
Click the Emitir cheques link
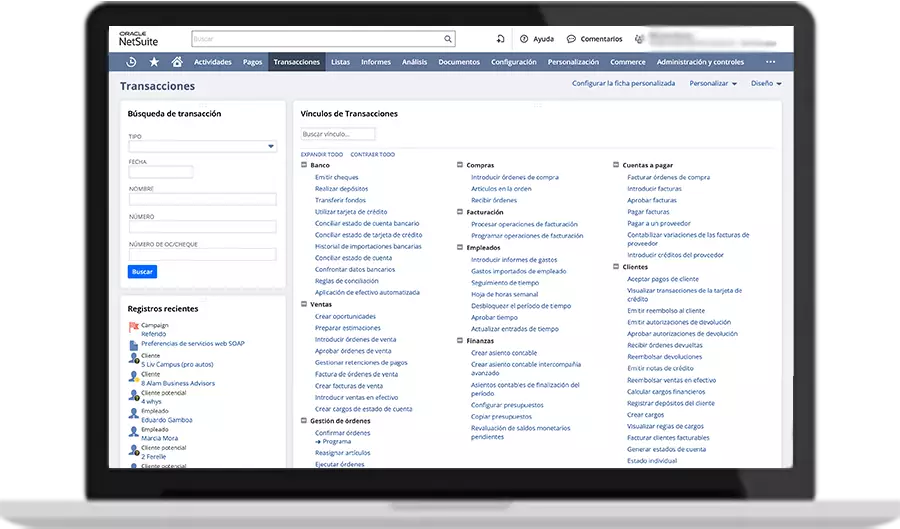coord(336,177)
